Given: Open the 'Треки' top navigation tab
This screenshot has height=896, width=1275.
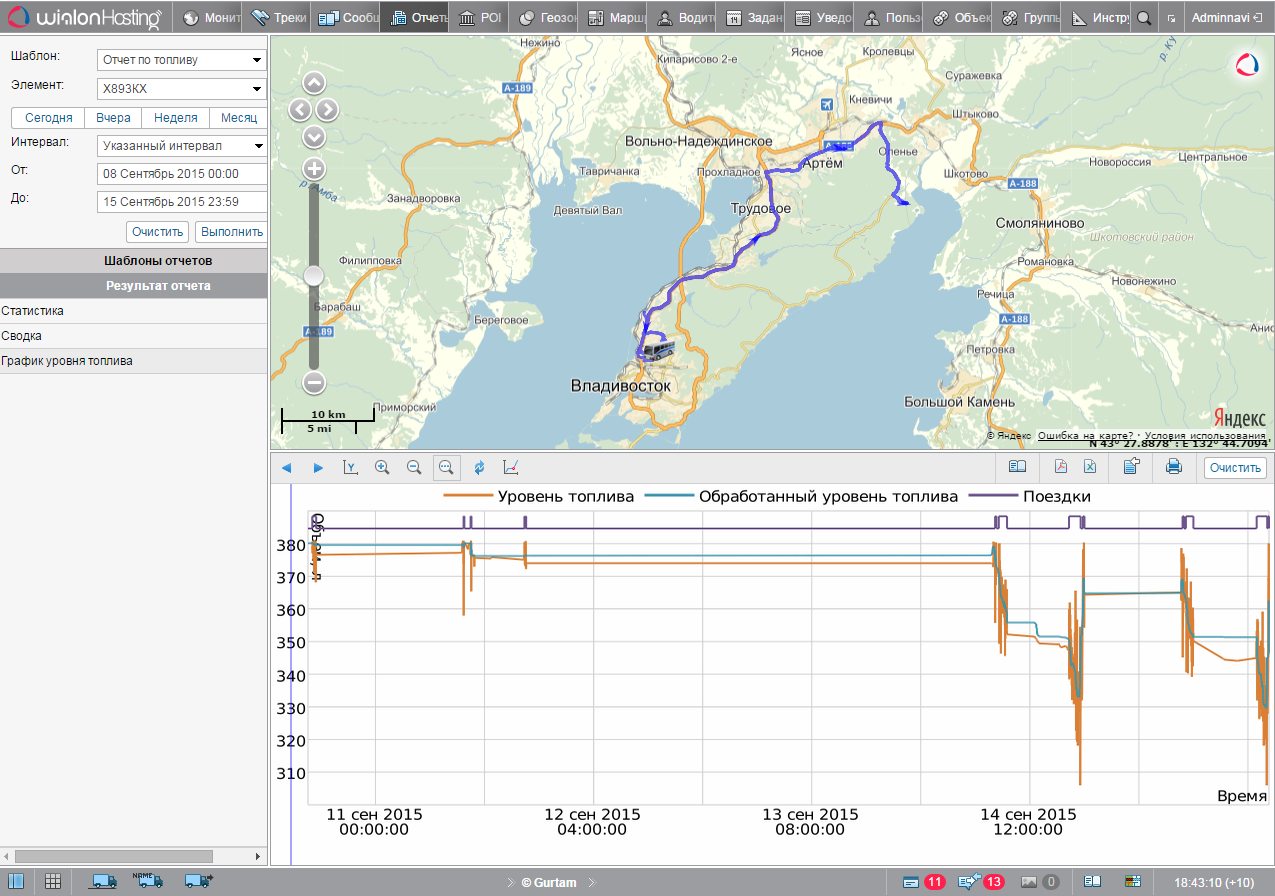Looking at the screenshot, I should pos(276,18).
